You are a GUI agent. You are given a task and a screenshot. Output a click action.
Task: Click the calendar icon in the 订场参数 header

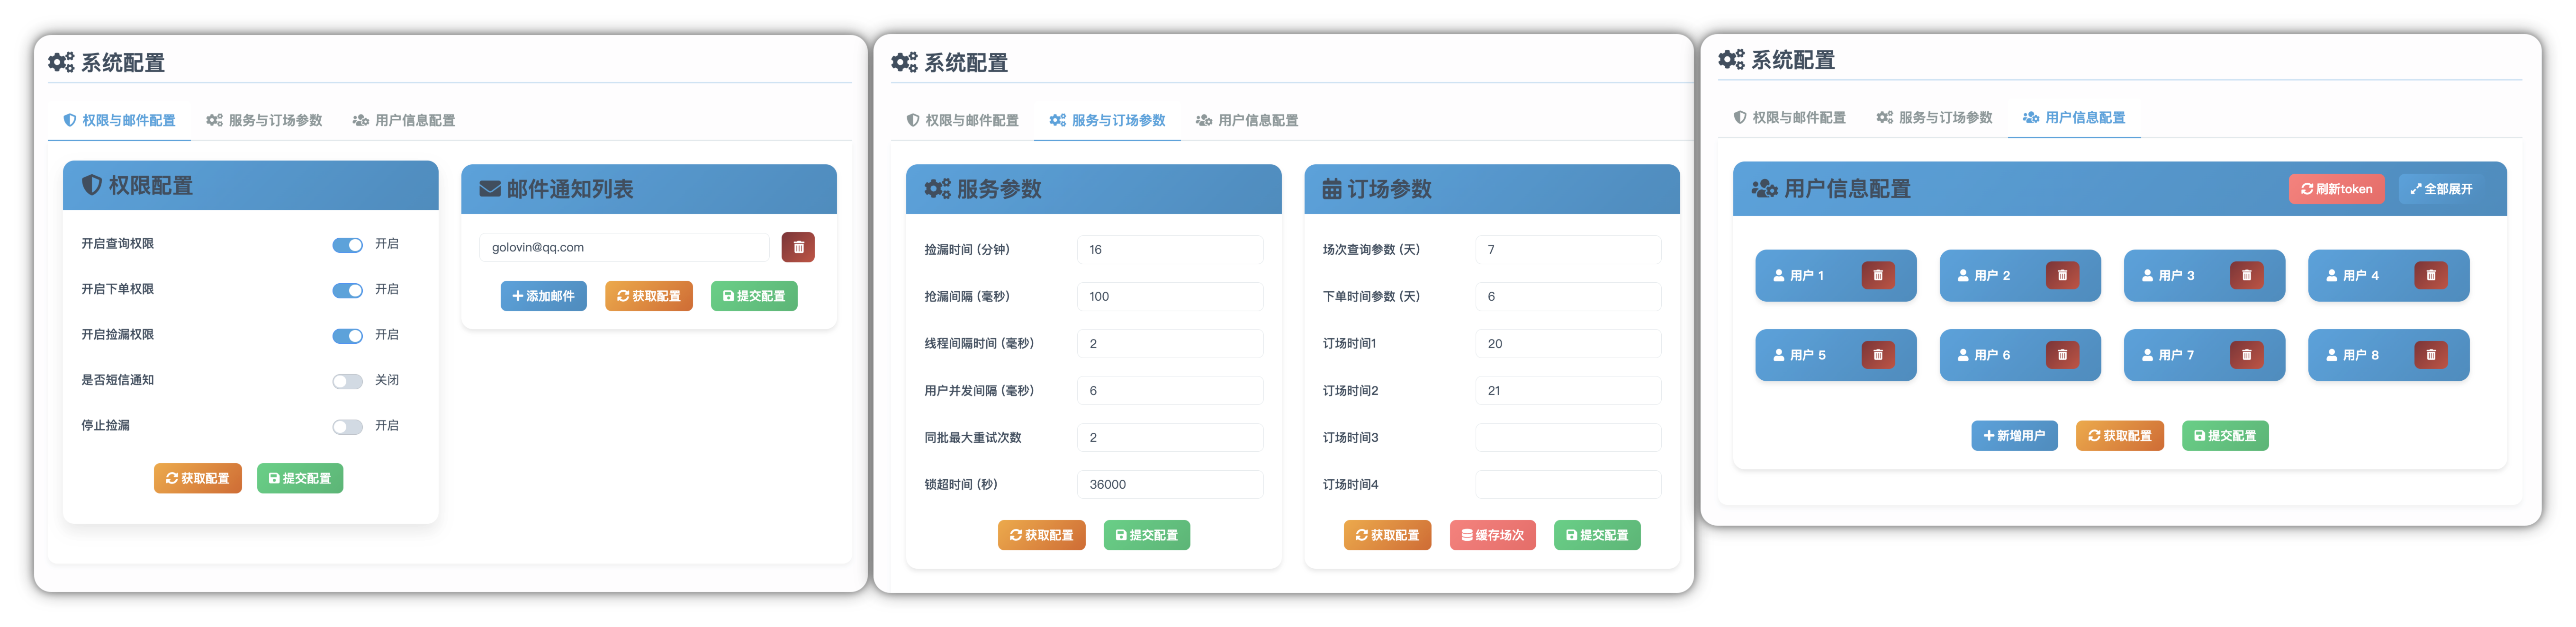1332,189
